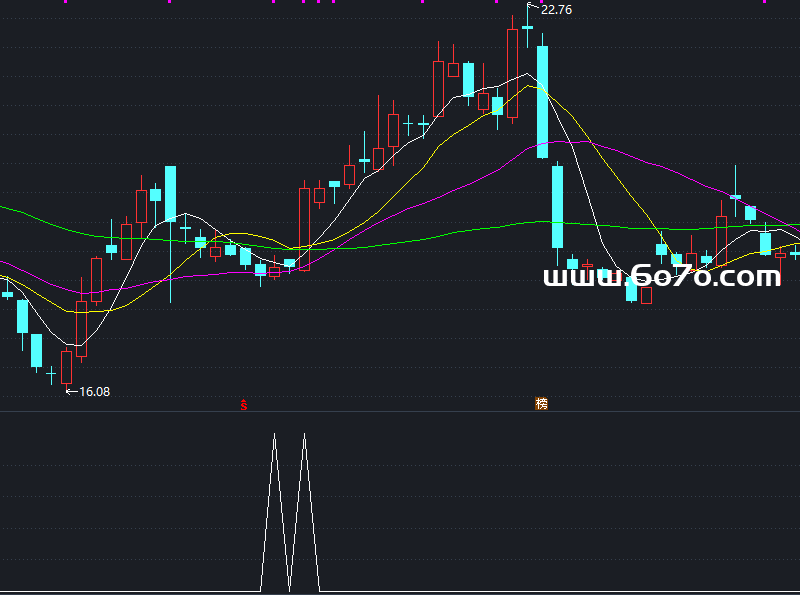
Task: Click the arrow beside the 16.08 label
Action: tap(70, 391)
